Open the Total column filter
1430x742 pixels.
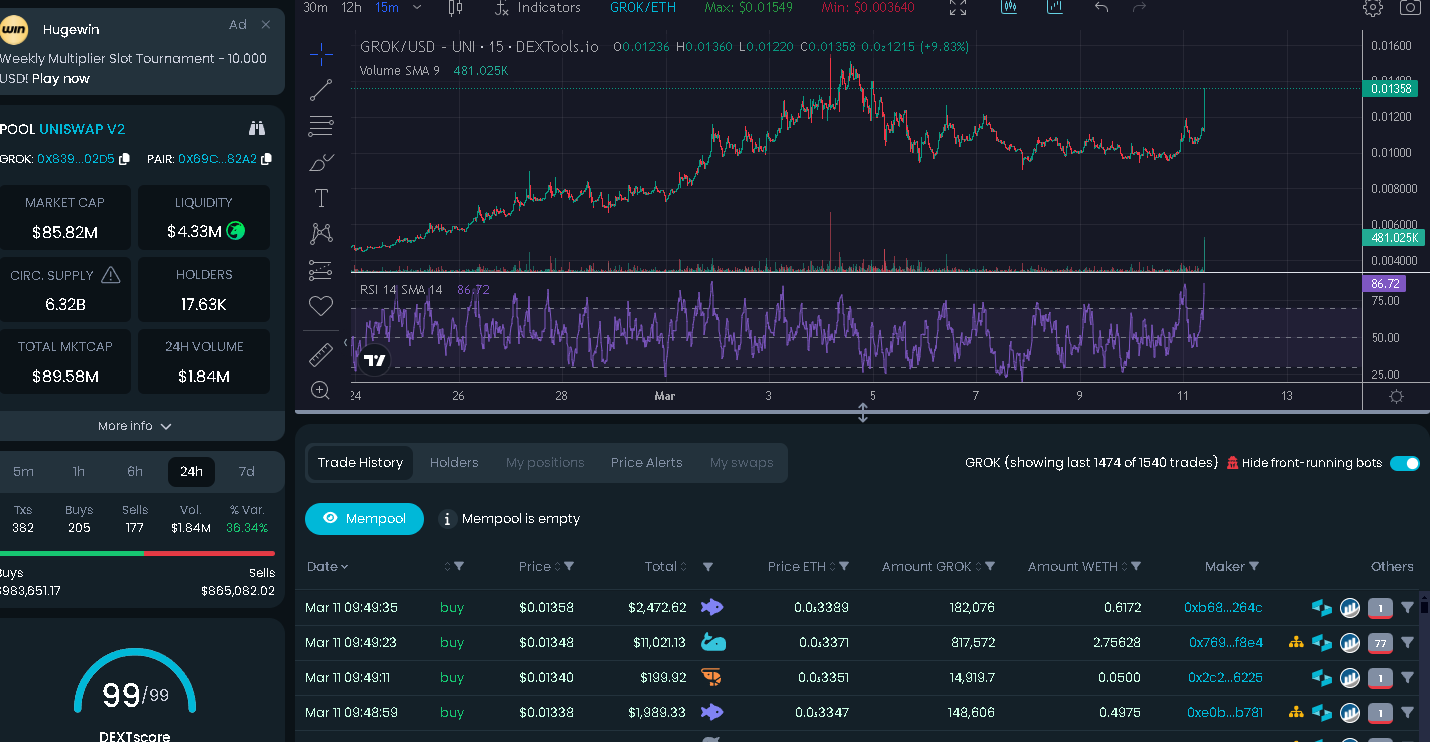708,567
